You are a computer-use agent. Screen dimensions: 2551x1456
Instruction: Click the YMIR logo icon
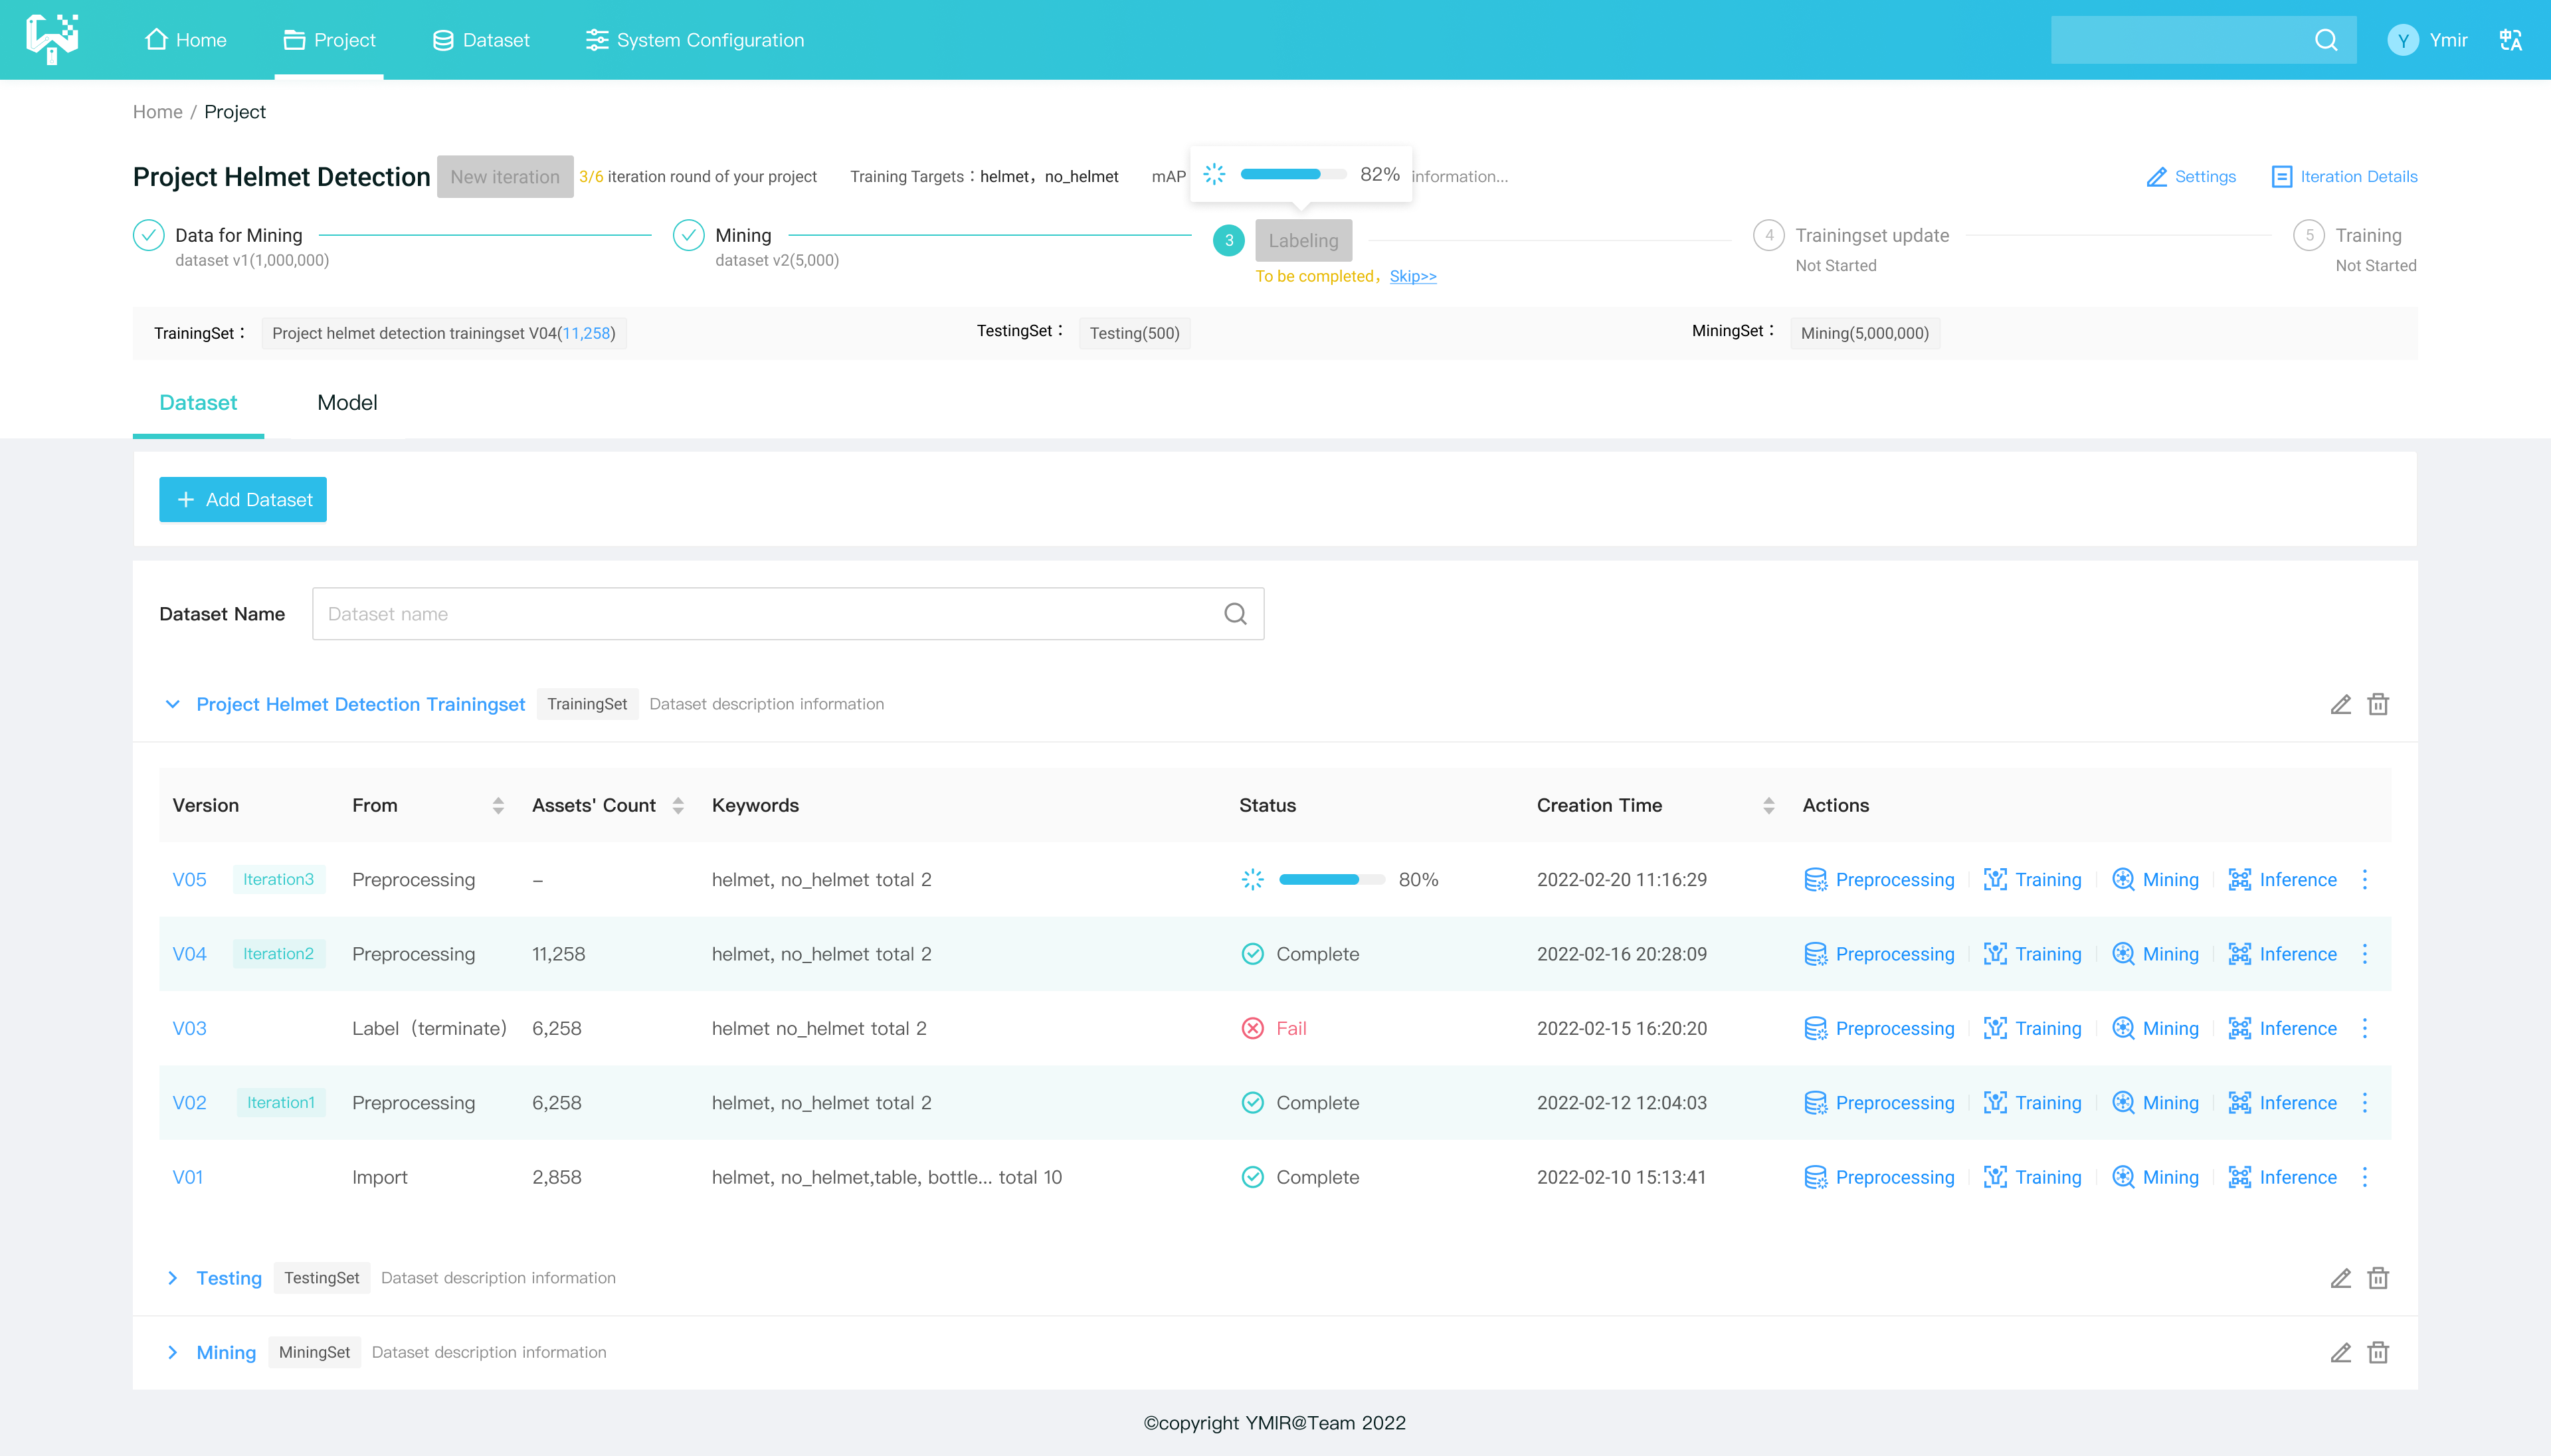52,39
